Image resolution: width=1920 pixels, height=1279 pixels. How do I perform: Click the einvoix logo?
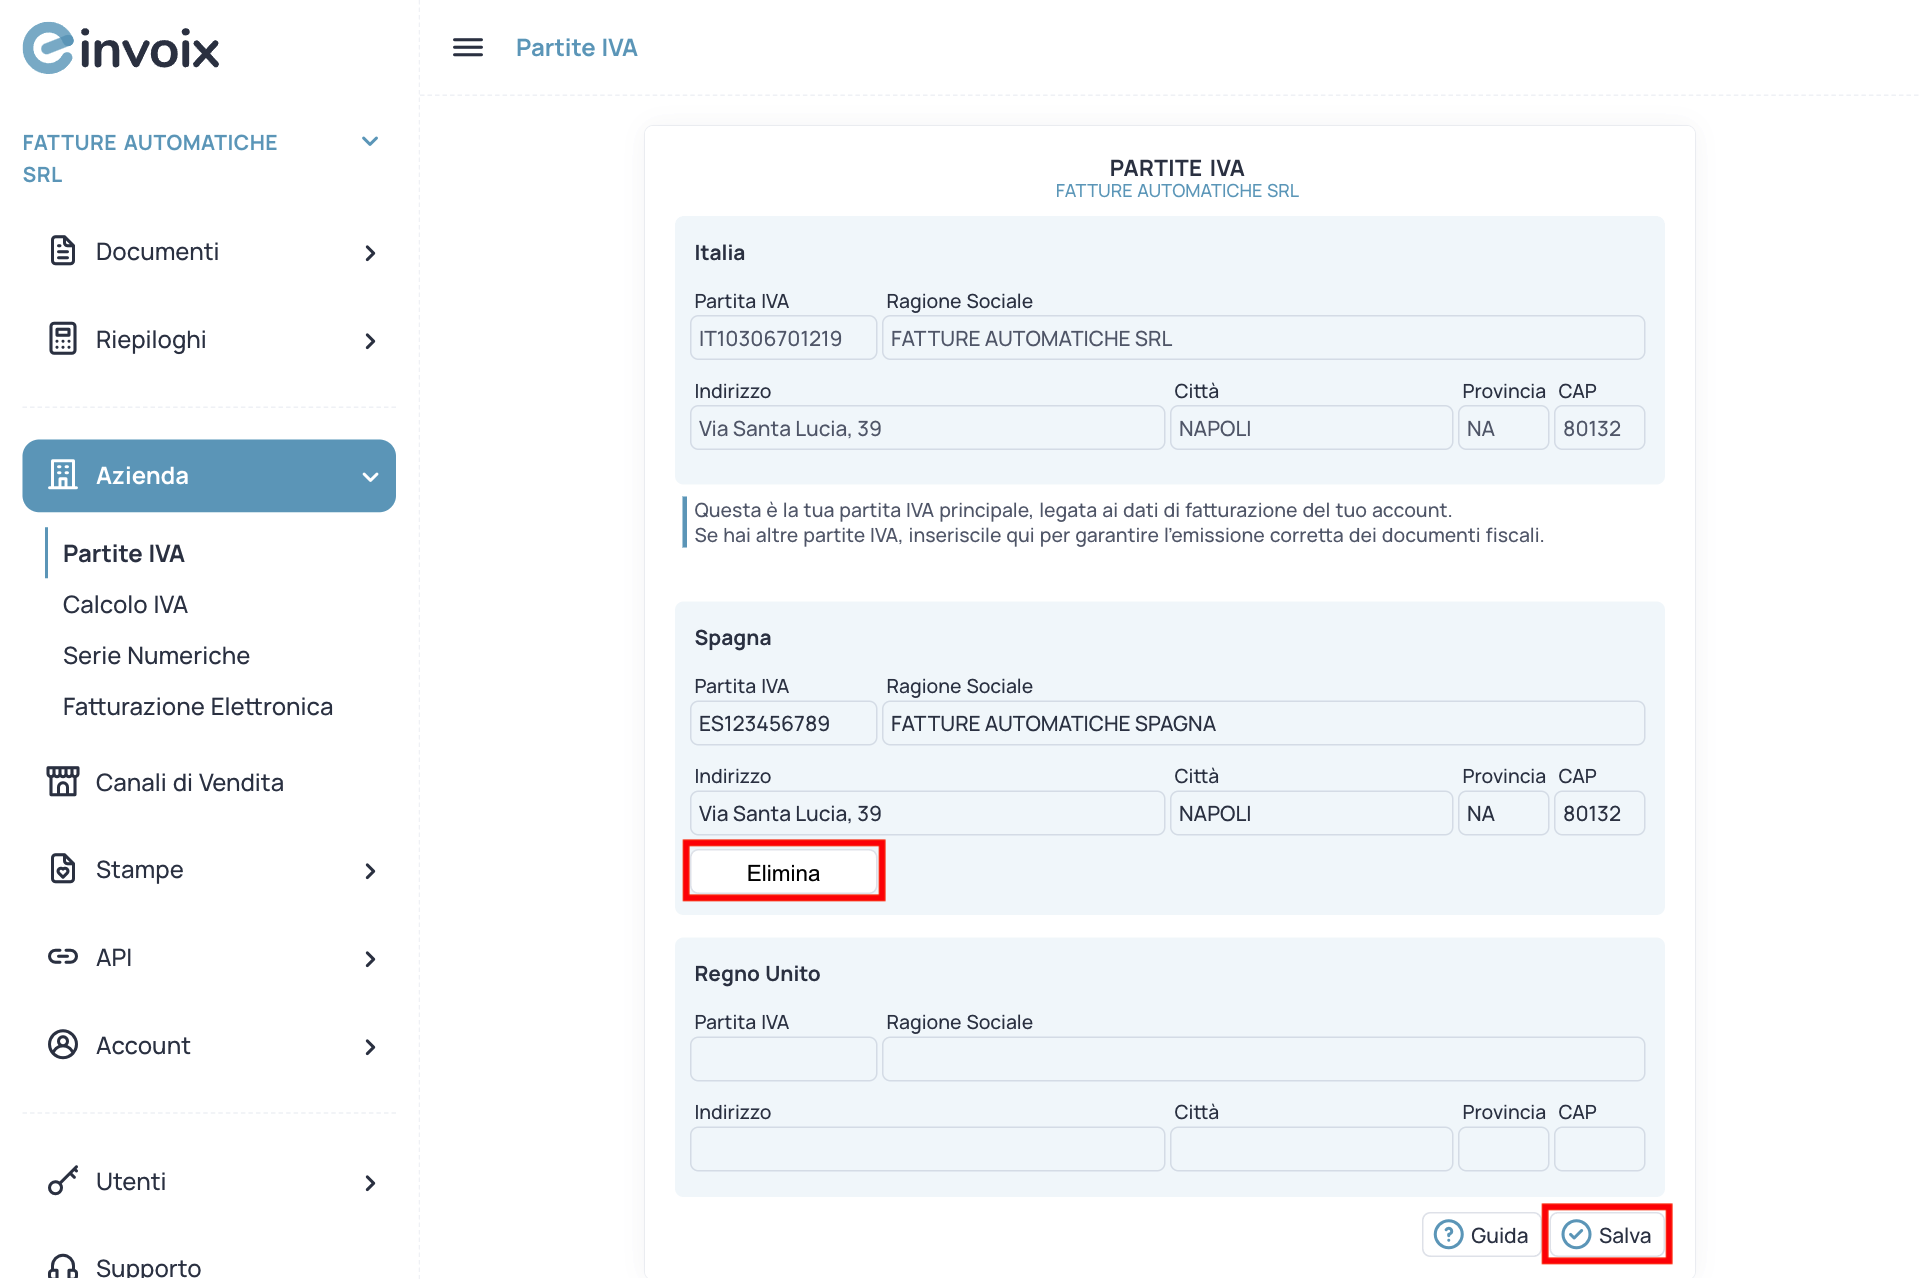click(x=121, y=48)
